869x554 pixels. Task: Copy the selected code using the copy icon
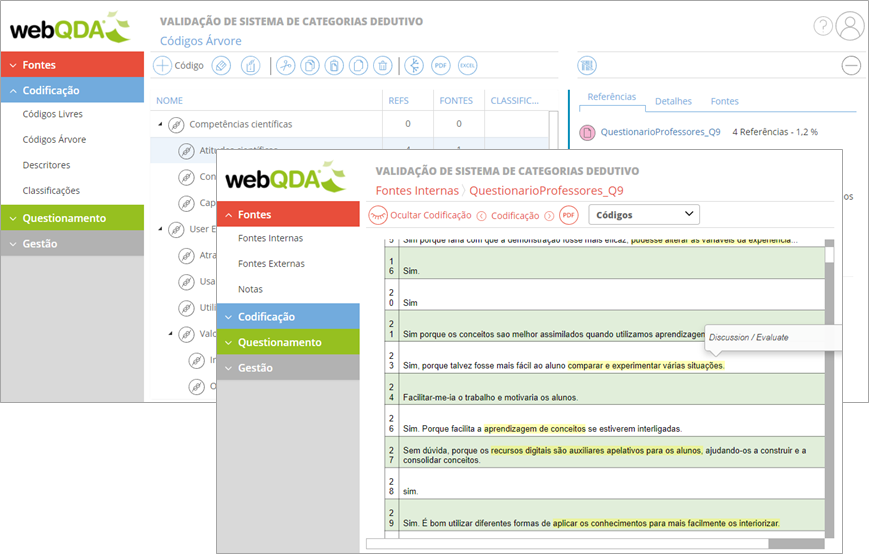coord(310,65)
